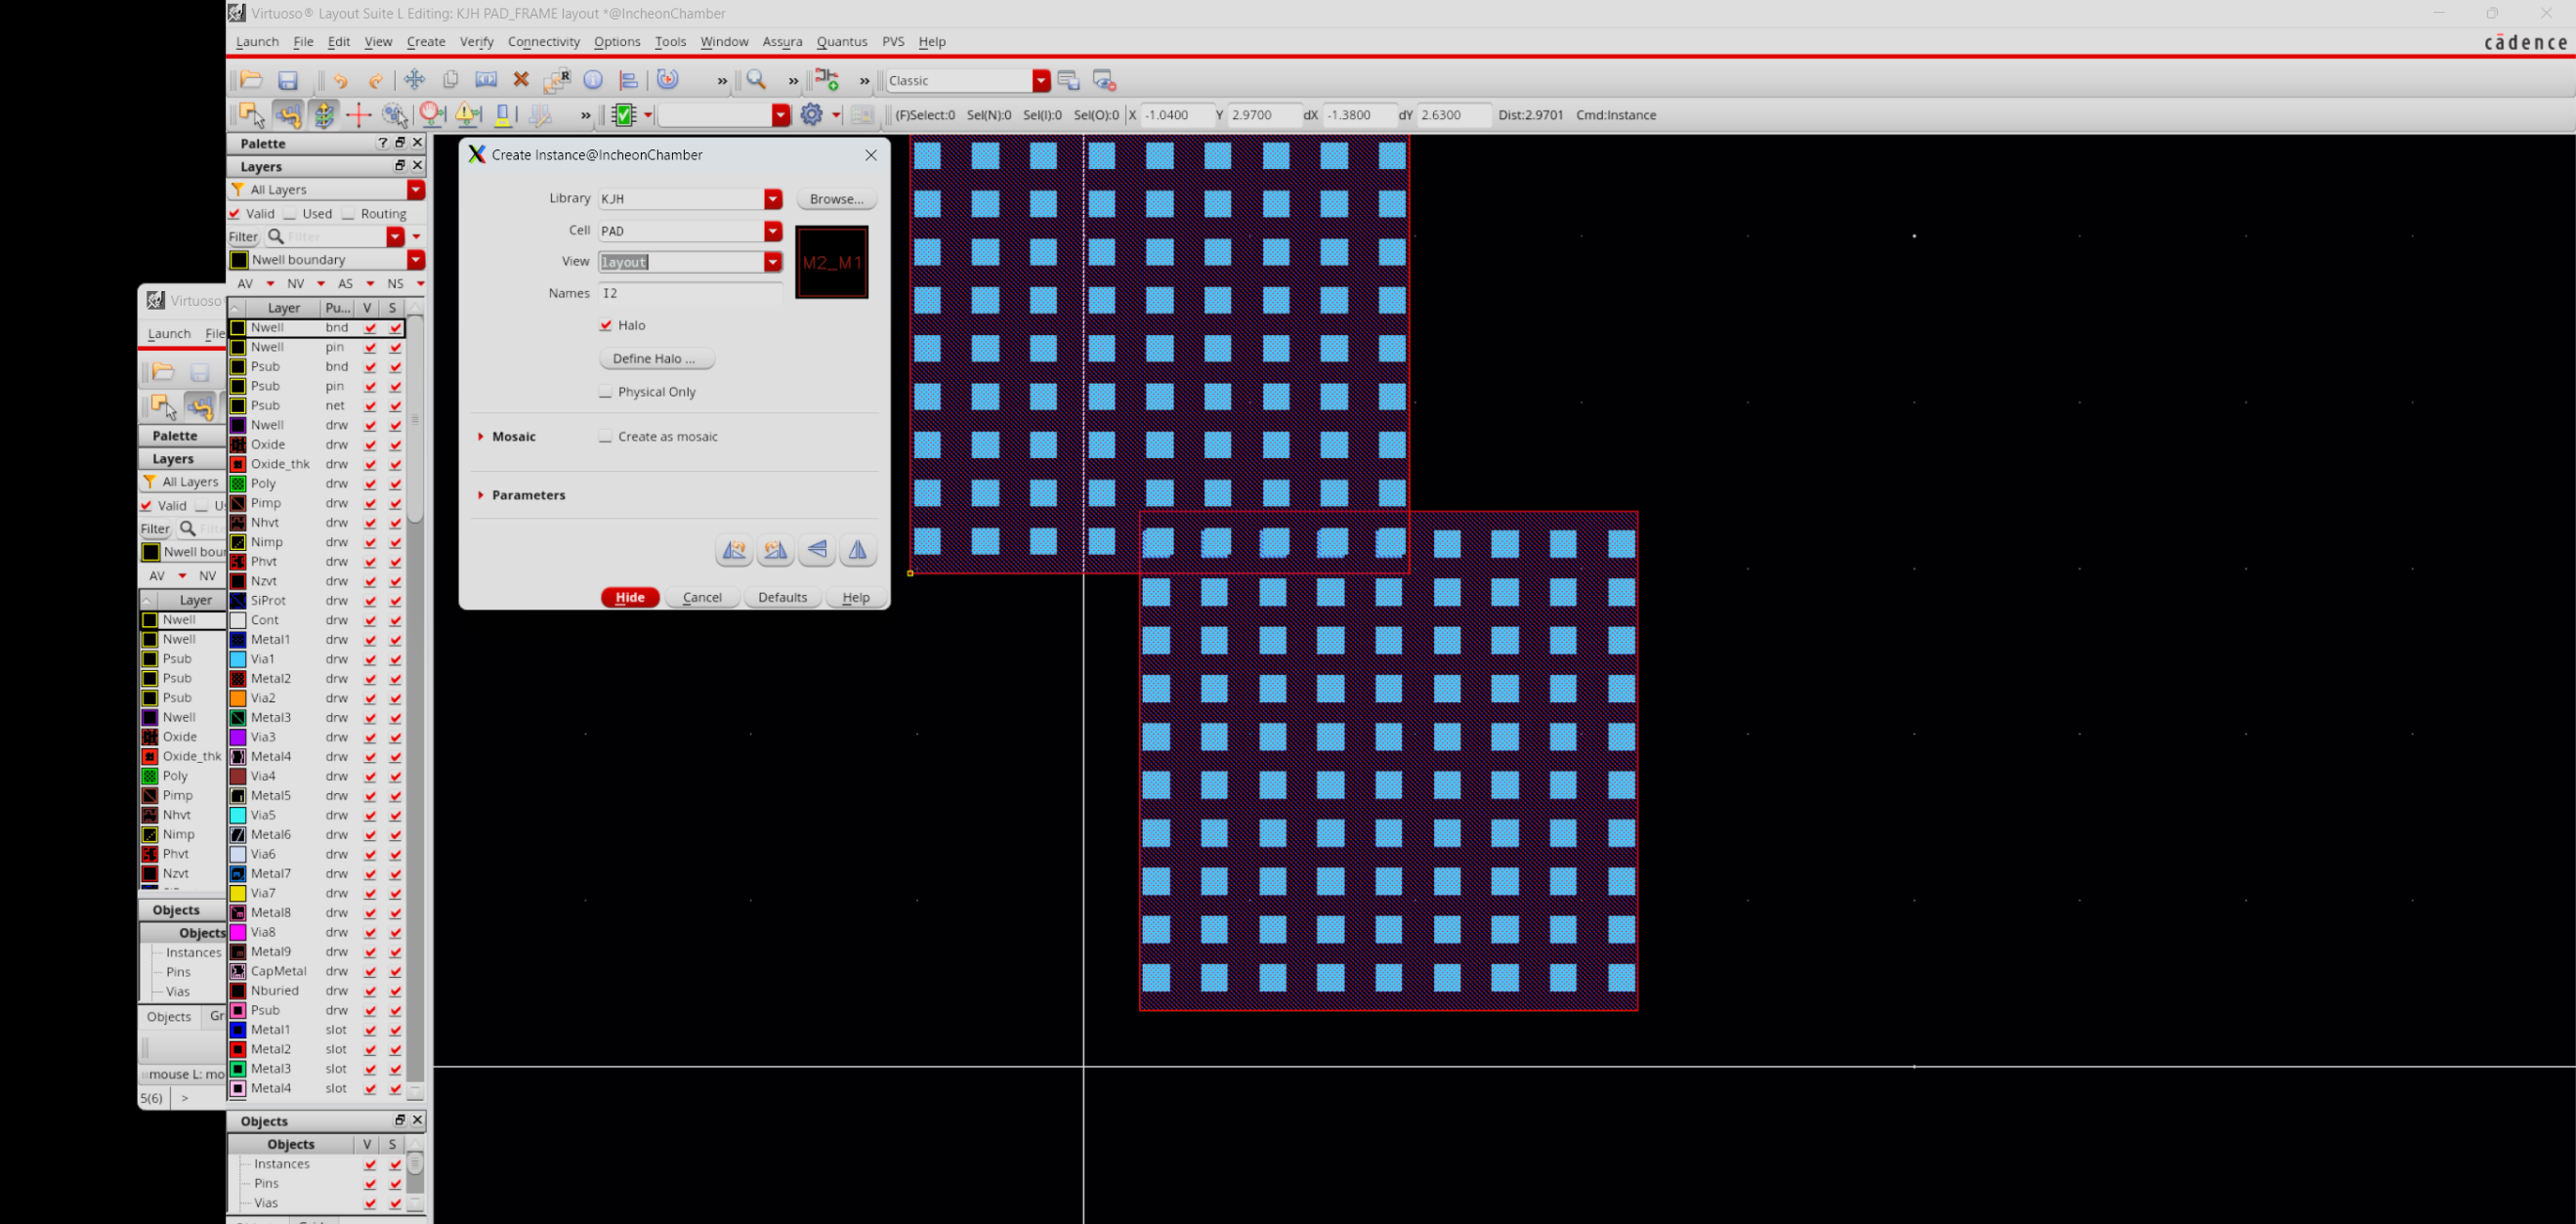2576x1224 pixels.
Task: Open the Cell dropdown showing PAD
Action: point(772,231)
